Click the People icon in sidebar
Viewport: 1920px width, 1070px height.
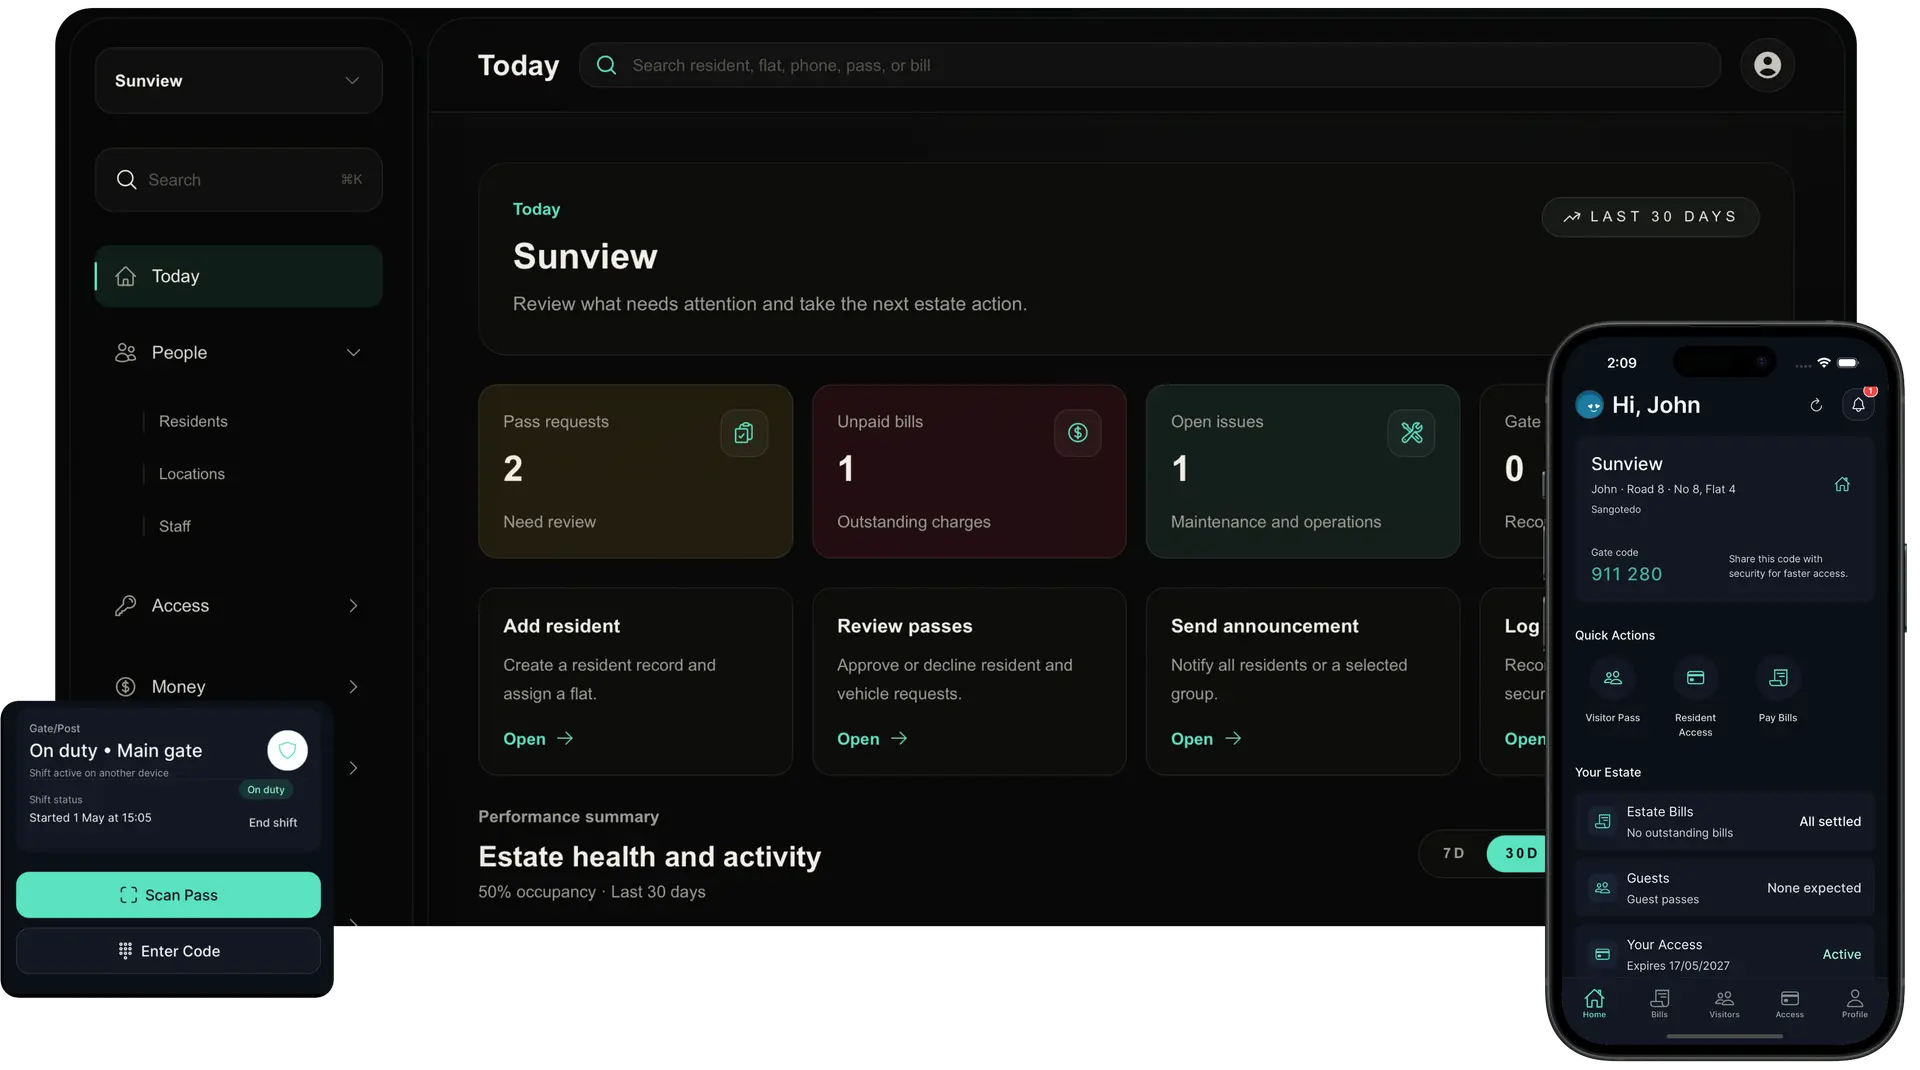[125, 353]
